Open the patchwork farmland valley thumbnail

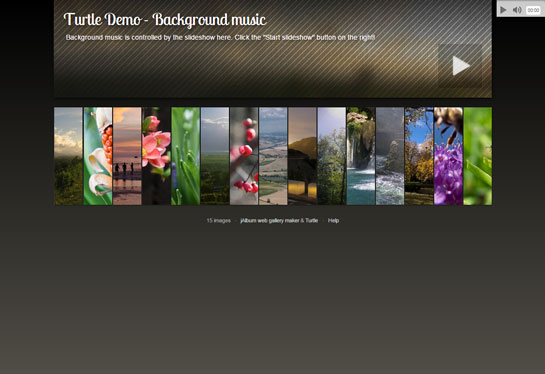pos(273,156)
